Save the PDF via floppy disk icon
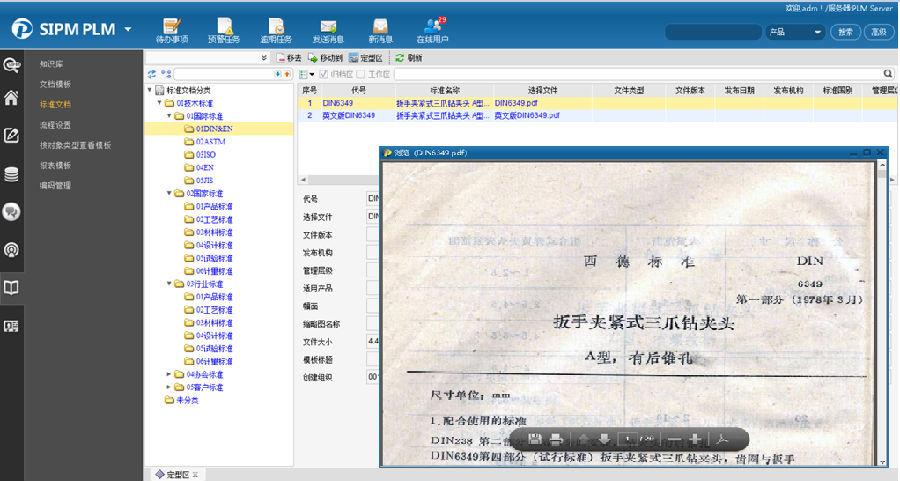900x481 pixels. [x=535, y=440]
